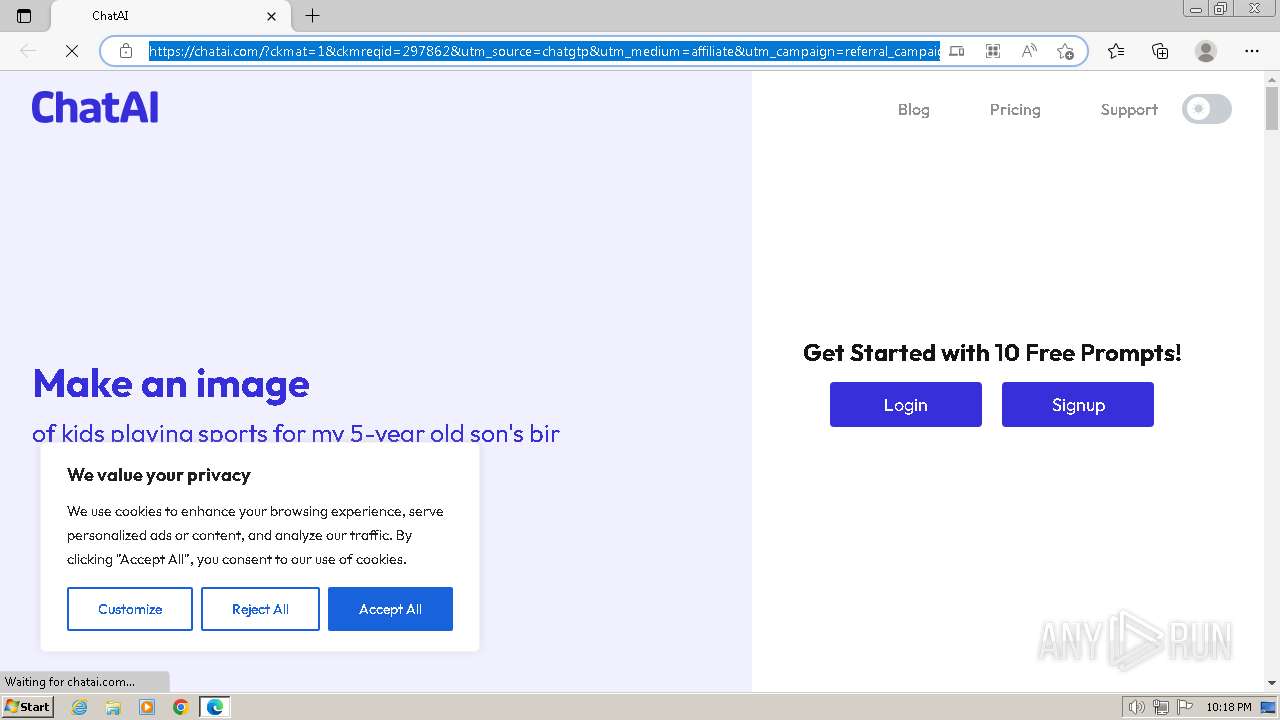Click the Show desktop tray icon

tap(1268, 707)
